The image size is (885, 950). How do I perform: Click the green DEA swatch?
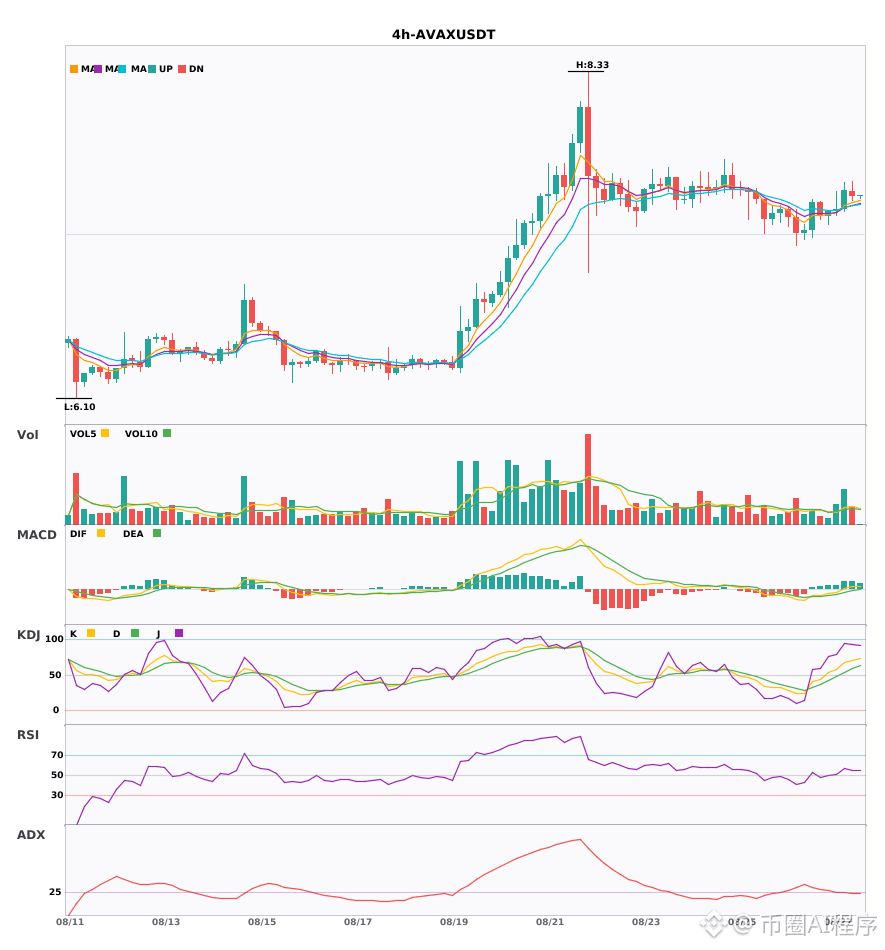(x=157, y=533)
